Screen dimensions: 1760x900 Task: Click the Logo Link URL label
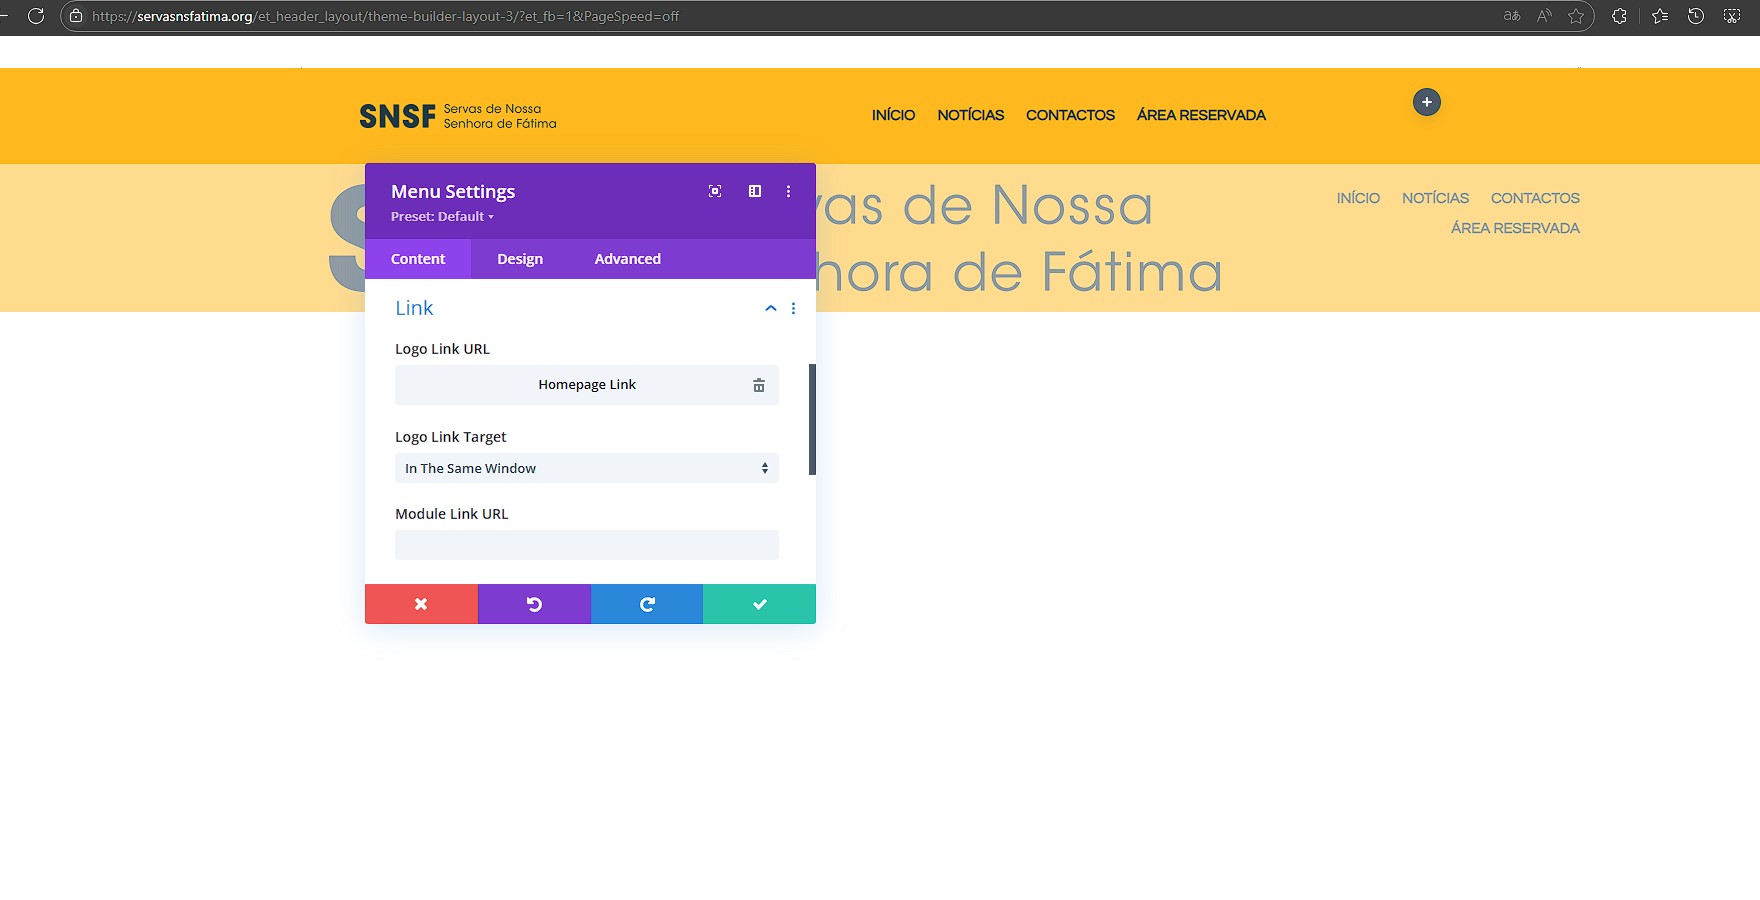pos(442,349)
